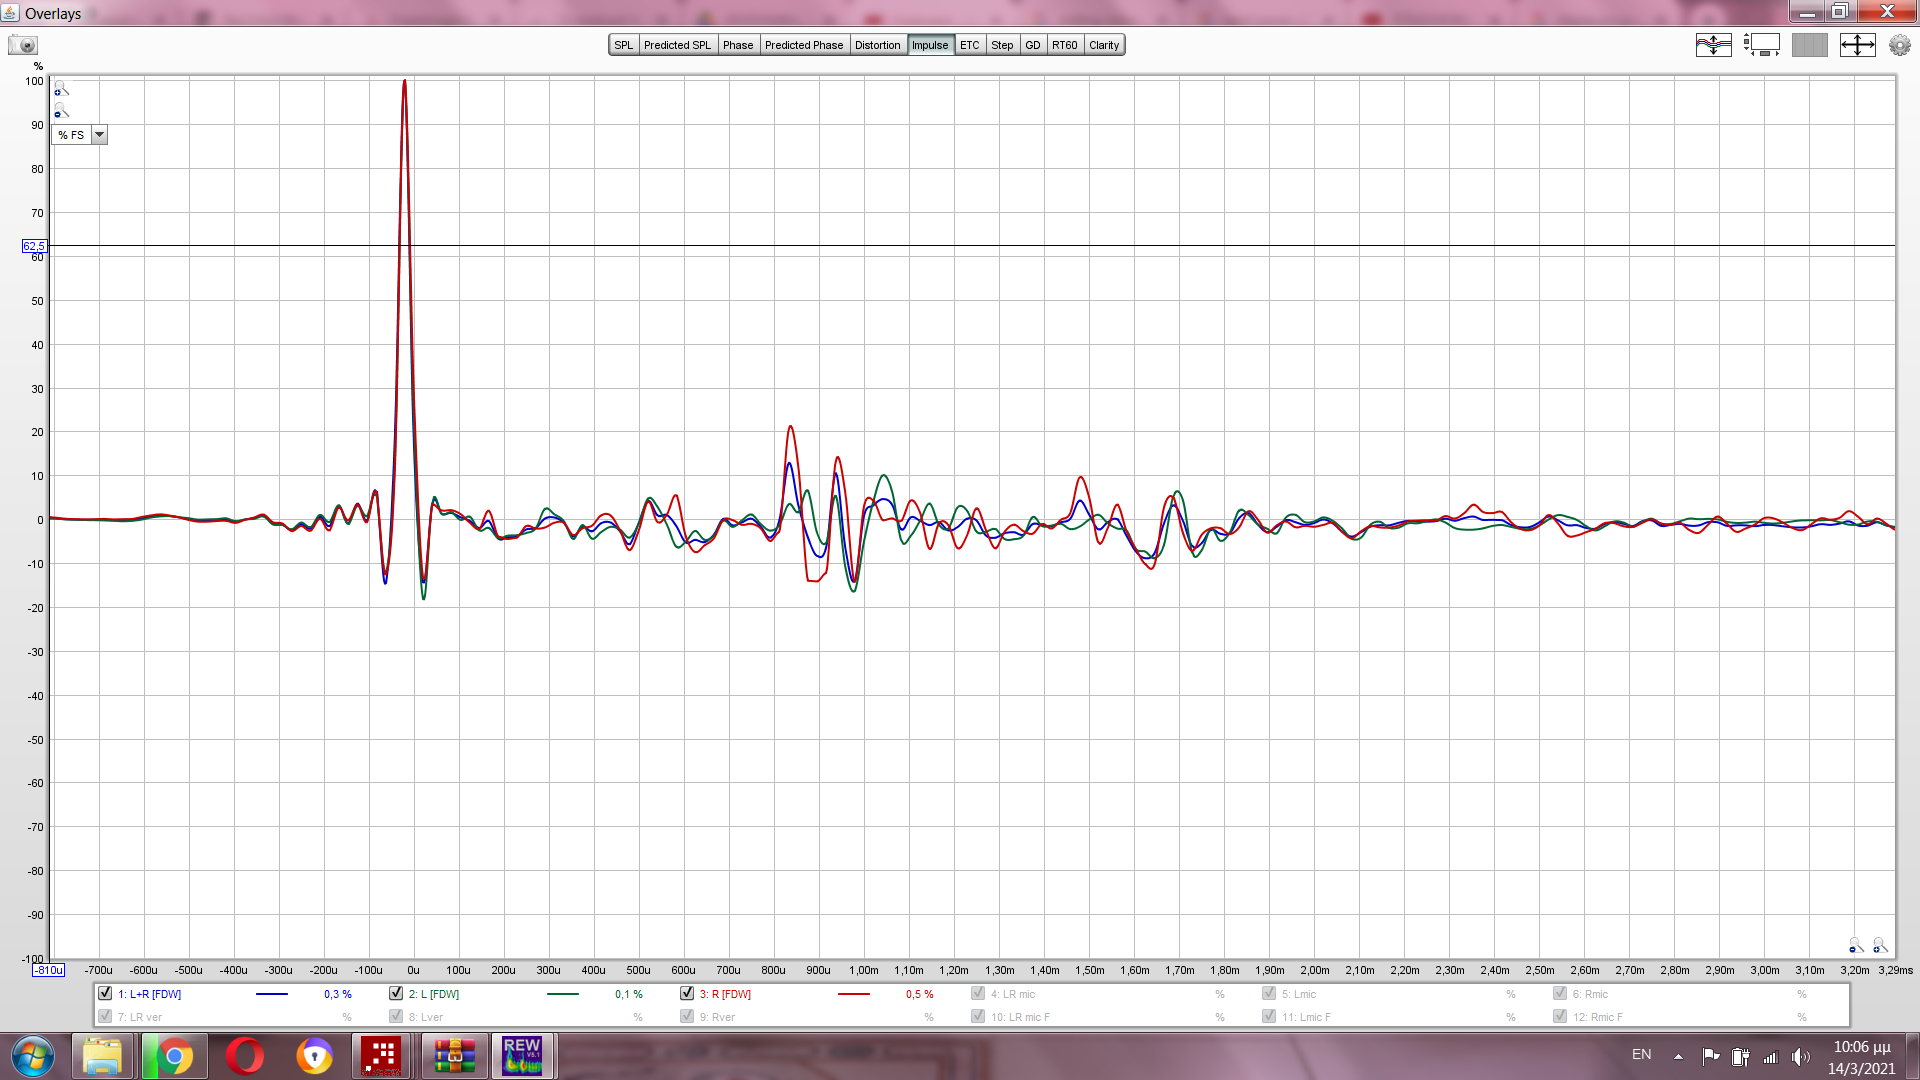Open Opera browser from taskbar
Viewport: 1920px width, 1080px height.
pyautogui.click(x=245, y=1056)
